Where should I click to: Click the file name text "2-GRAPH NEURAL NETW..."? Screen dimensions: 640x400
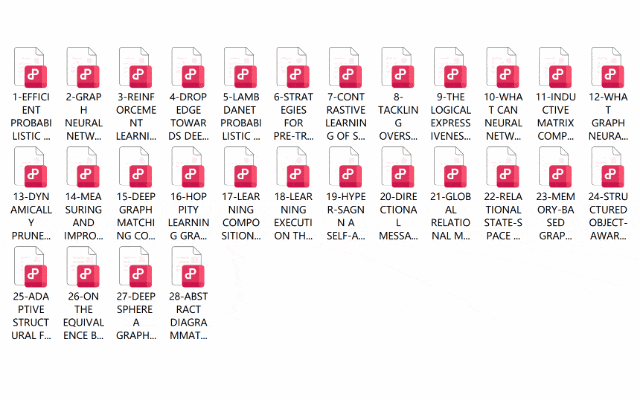tap(83, 116)
